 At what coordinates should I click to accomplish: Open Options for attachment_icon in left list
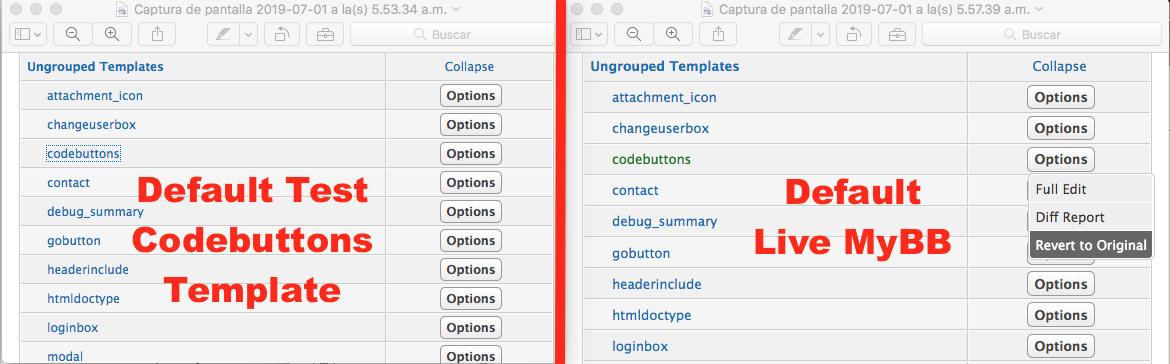471,95
